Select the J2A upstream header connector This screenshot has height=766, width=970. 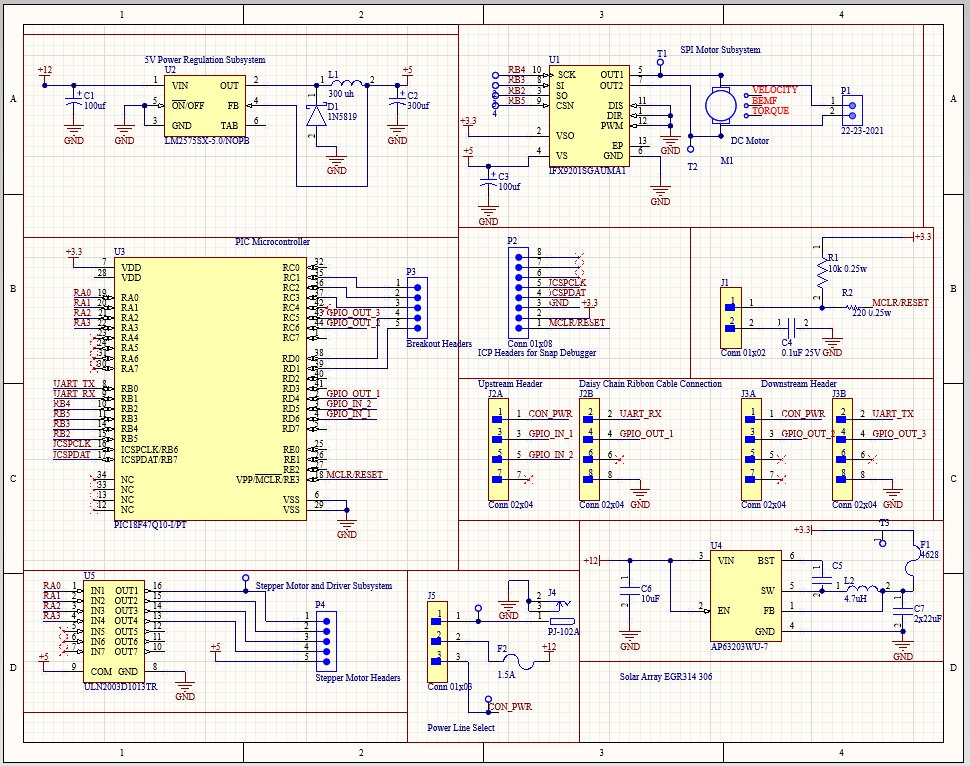(497, 452)
